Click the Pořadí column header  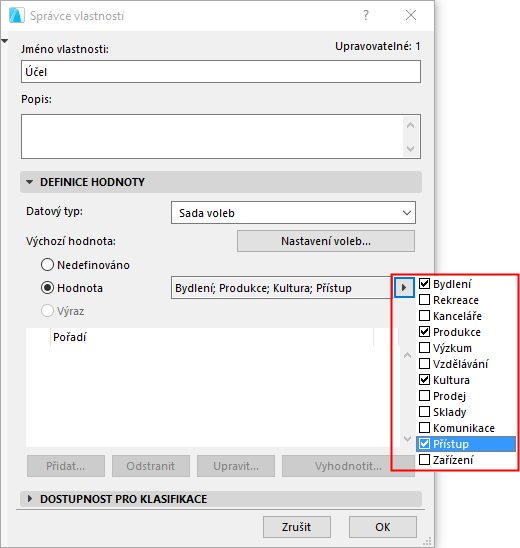coord(212,337)
